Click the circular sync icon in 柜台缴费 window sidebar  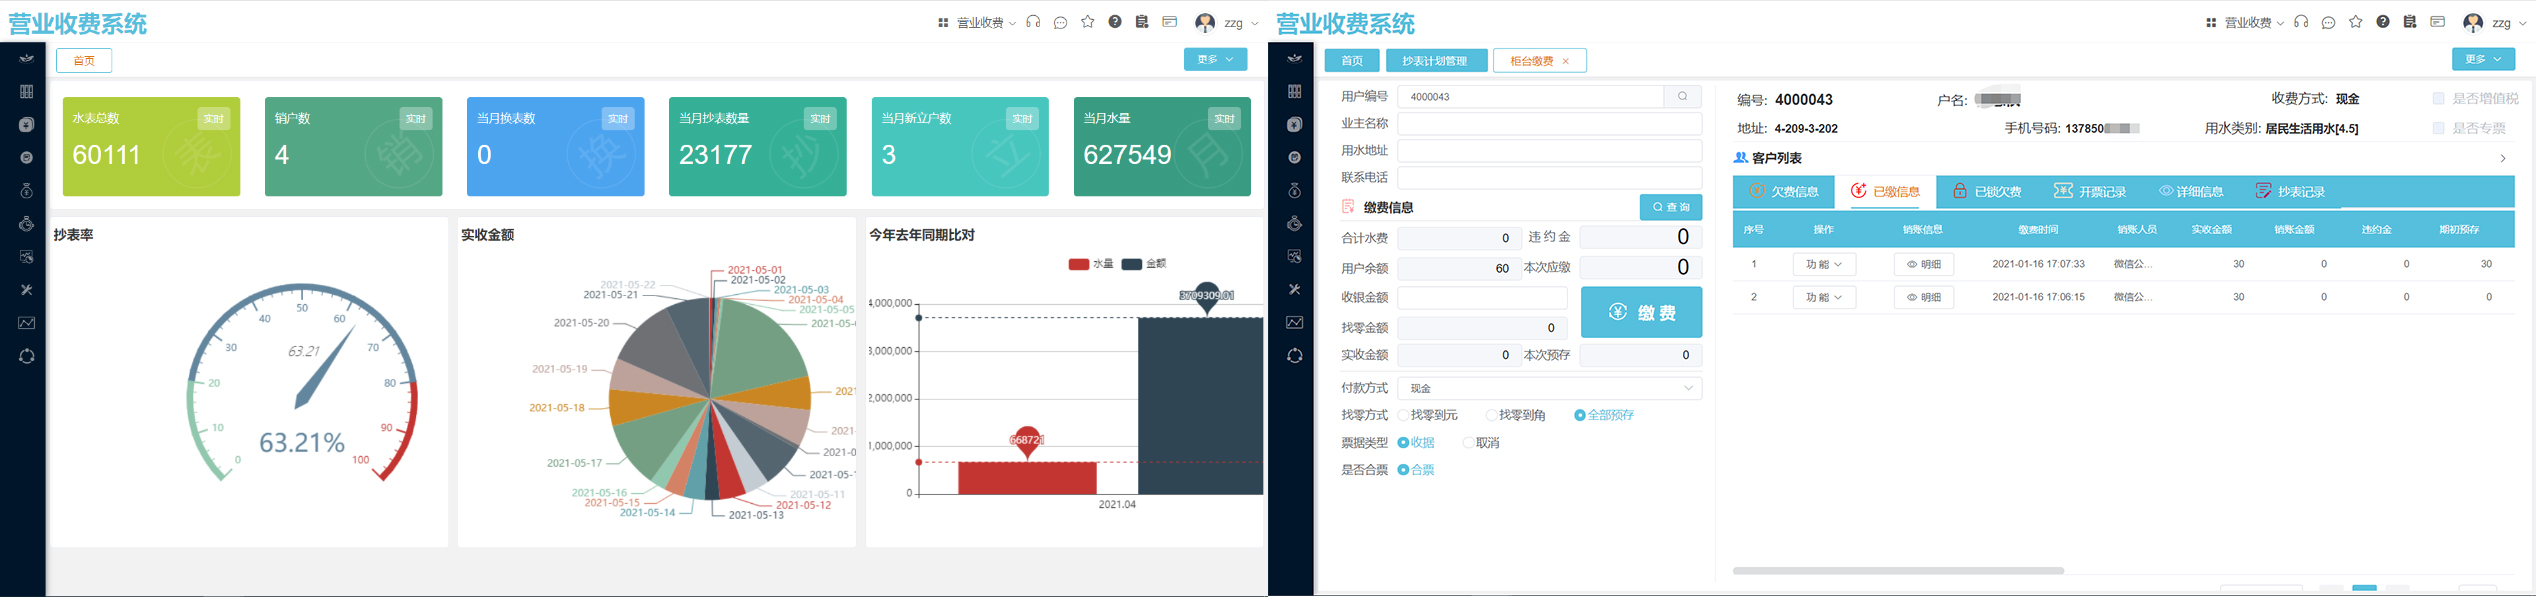1294,356
